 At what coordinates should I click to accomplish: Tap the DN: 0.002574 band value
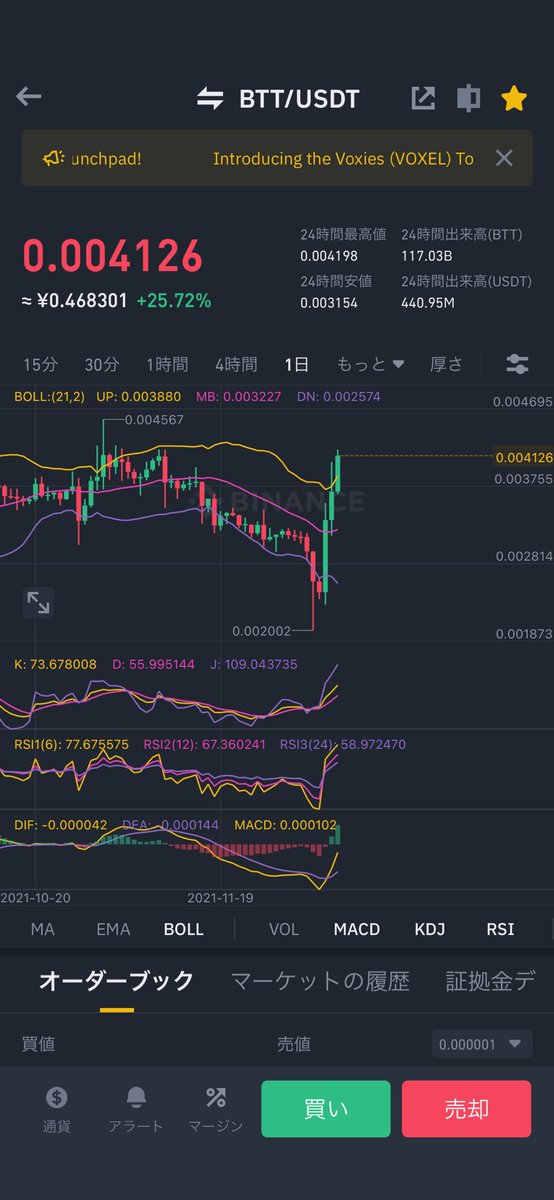[340, 397]
